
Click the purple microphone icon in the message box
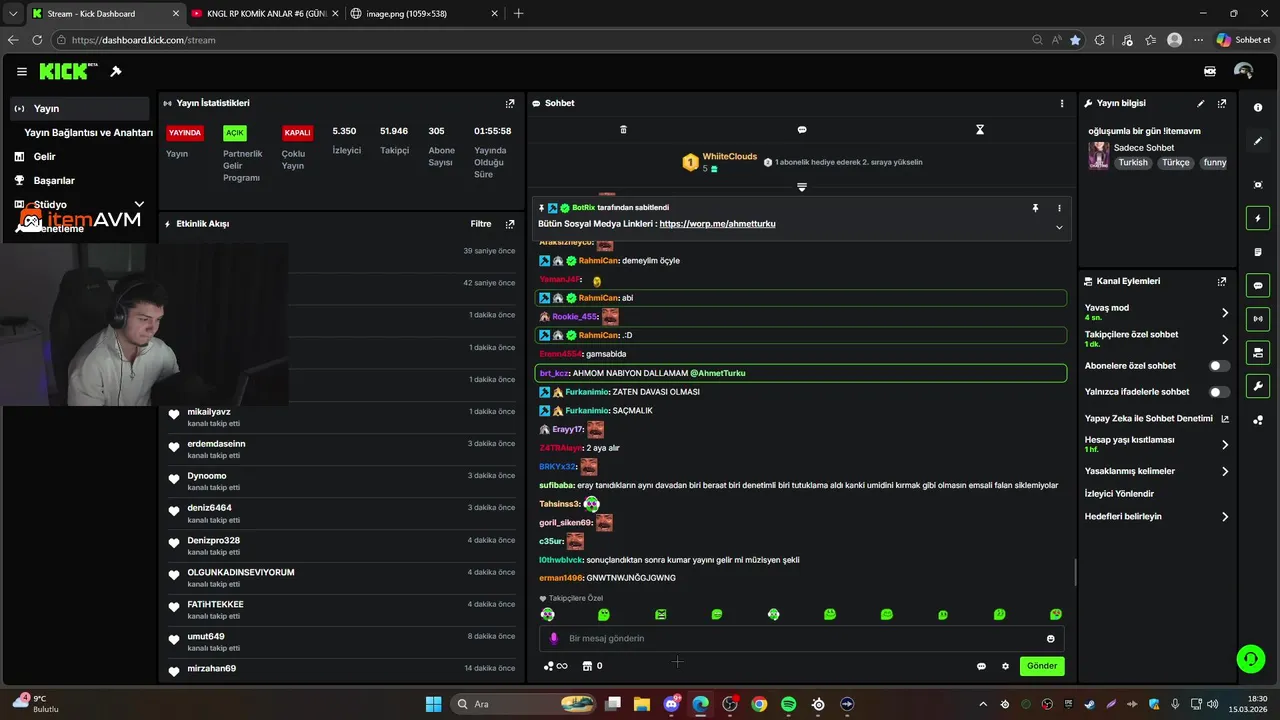coord(554,638)
